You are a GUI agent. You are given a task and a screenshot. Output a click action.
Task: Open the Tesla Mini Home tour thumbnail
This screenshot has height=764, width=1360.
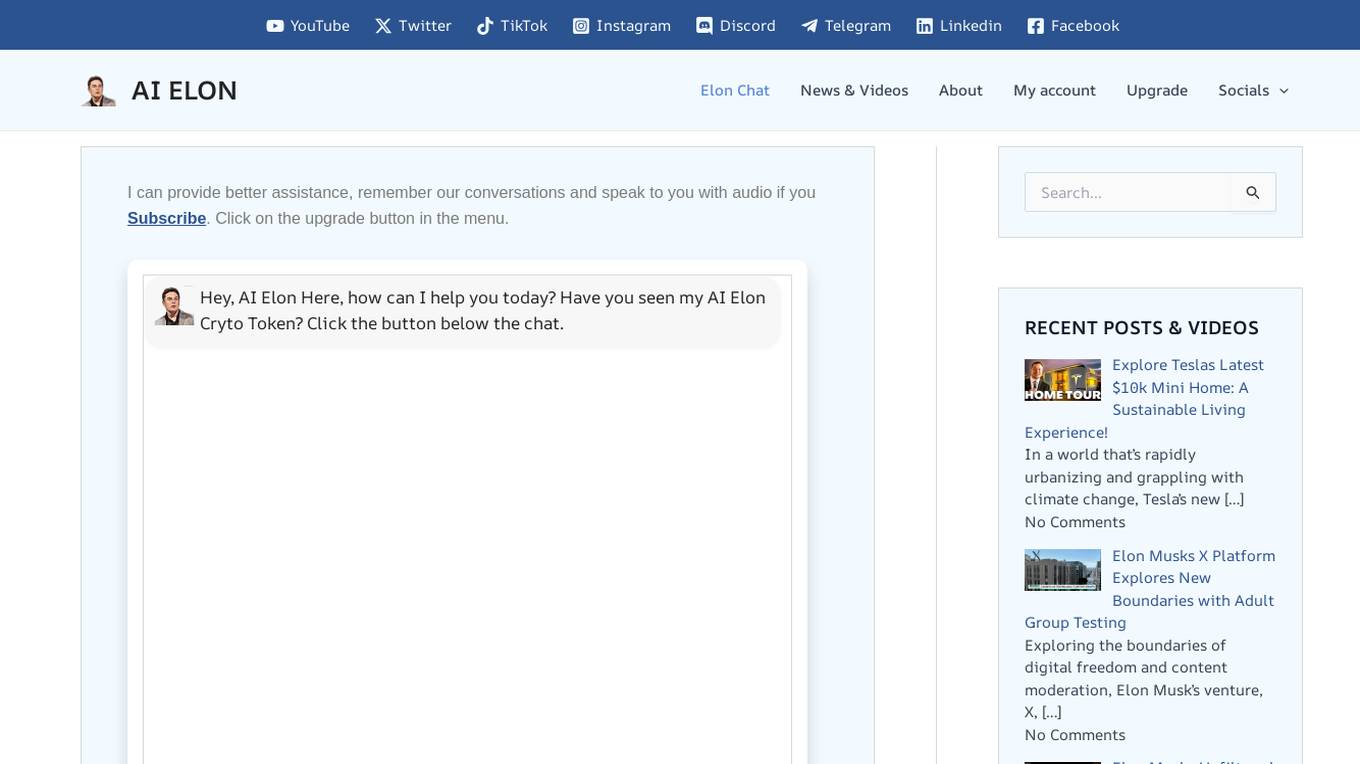[1062, 380]
